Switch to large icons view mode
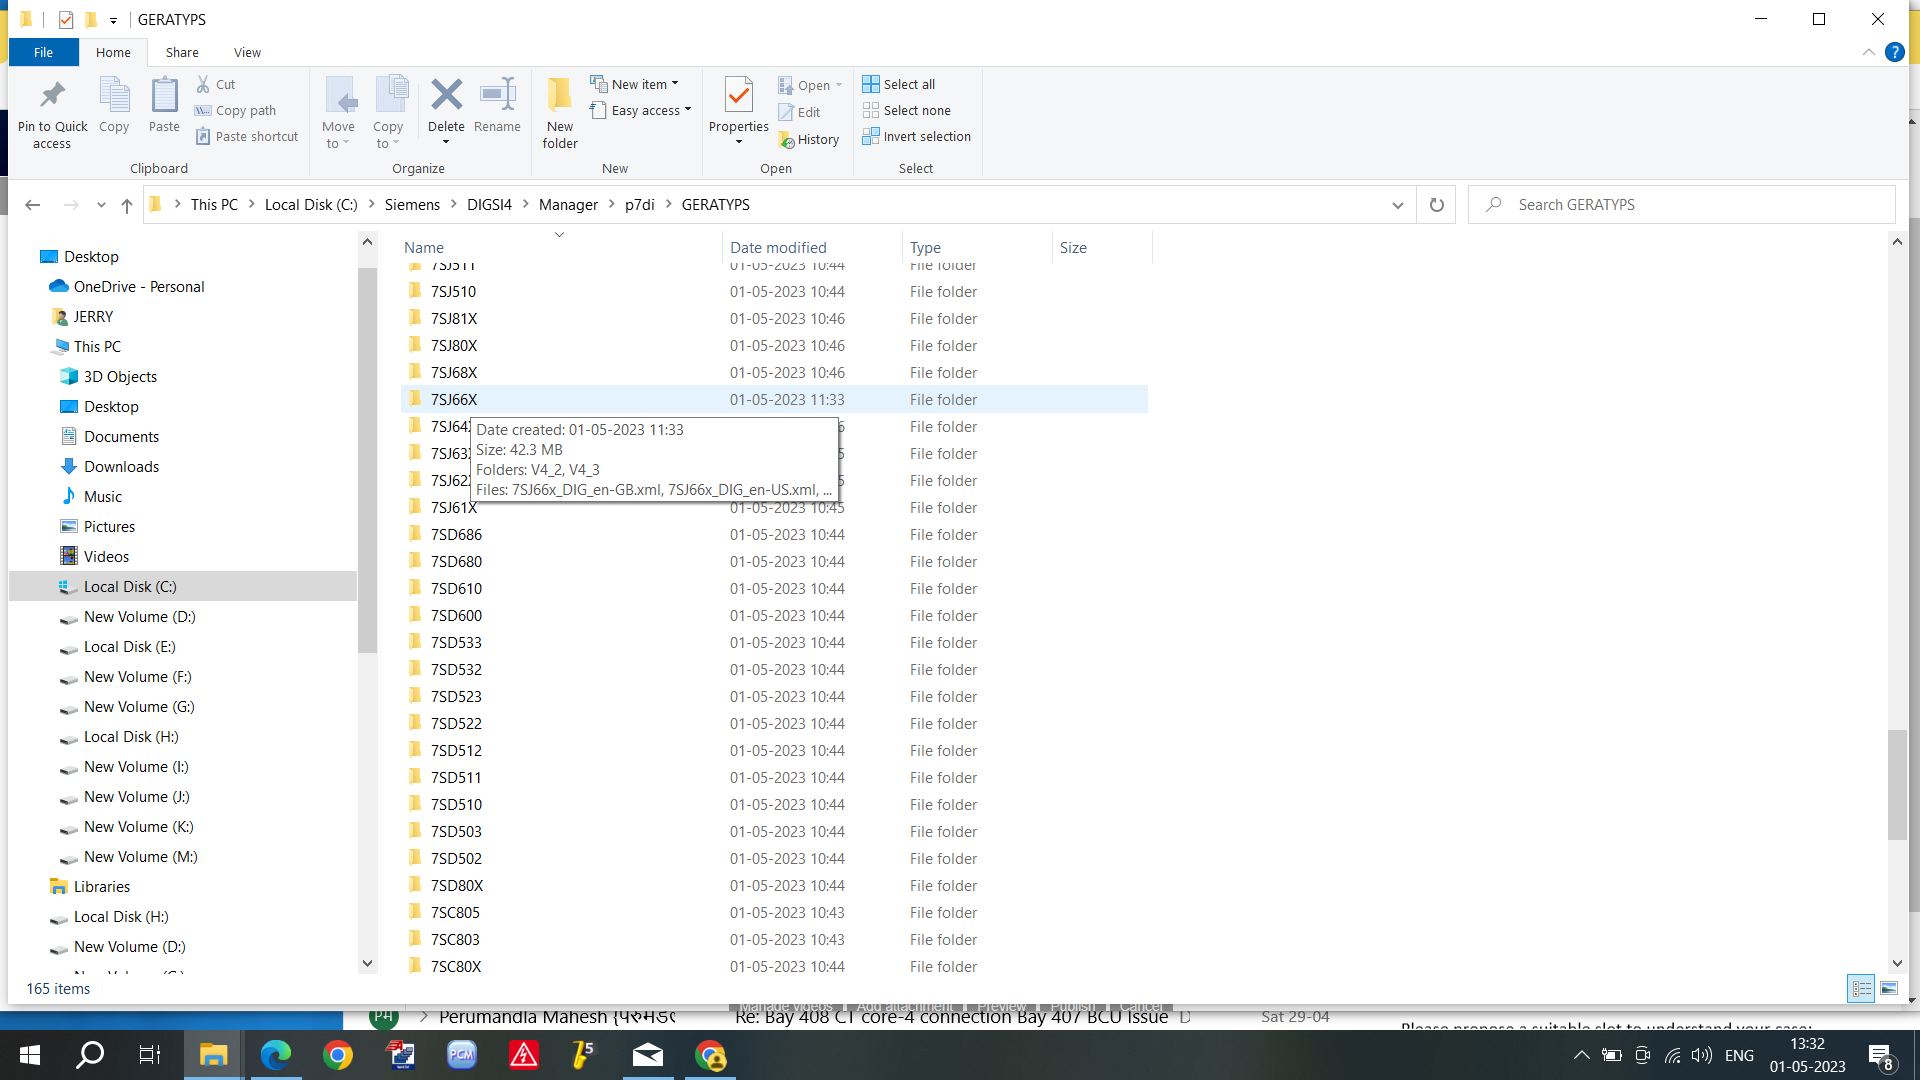Image resolution: width=1920 pixels, height=1080 pixels. (x=1889, y=988)
